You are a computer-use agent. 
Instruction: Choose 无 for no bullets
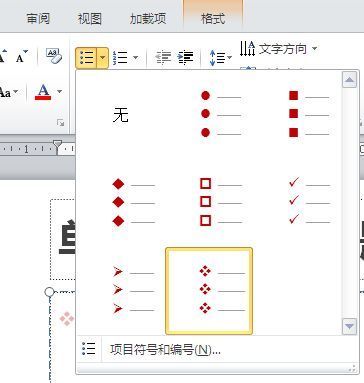(121, 115)
